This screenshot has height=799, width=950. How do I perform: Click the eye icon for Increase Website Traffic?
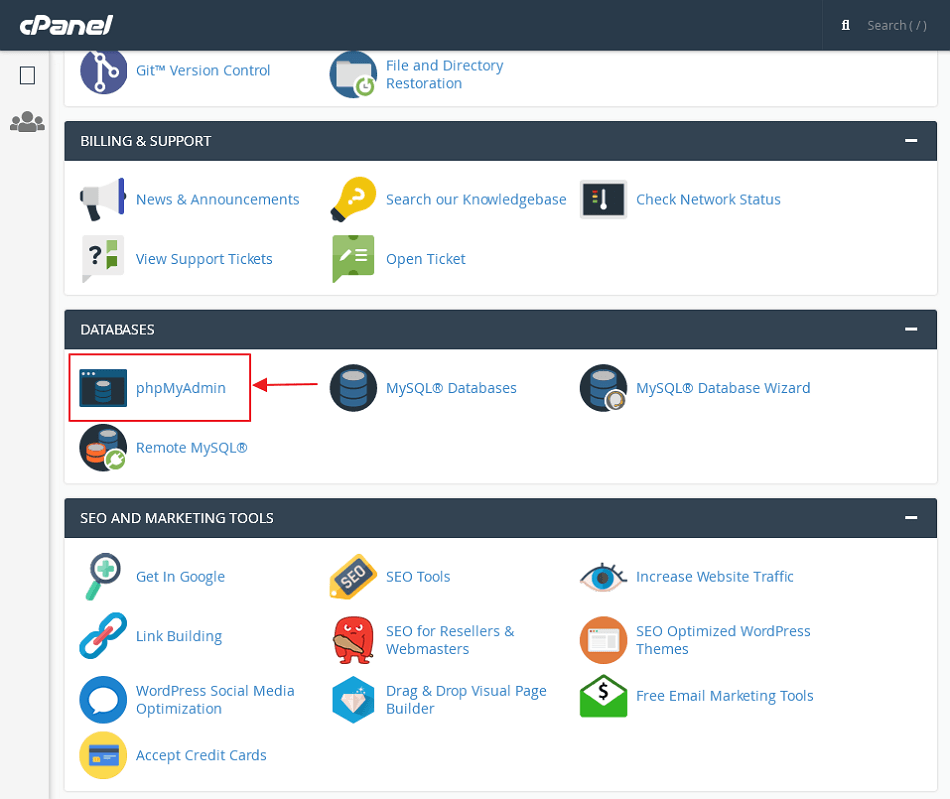coord(603,577)
